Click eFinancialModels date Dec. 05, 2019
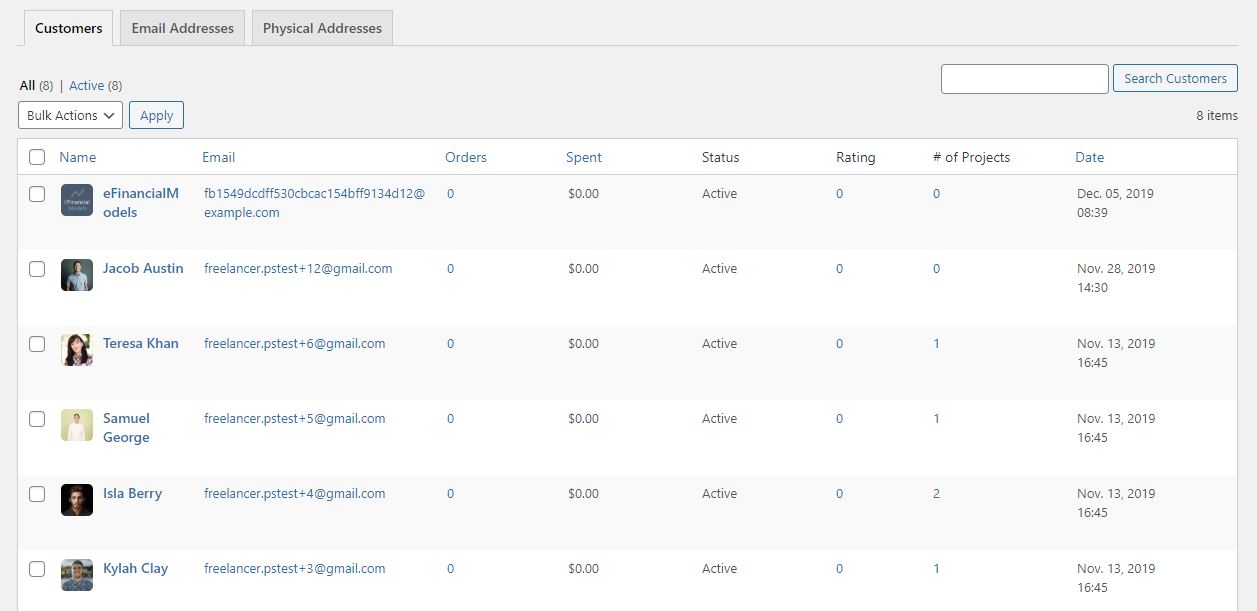This screenshot has height=611, width=1257. (x=1115, y=193)
